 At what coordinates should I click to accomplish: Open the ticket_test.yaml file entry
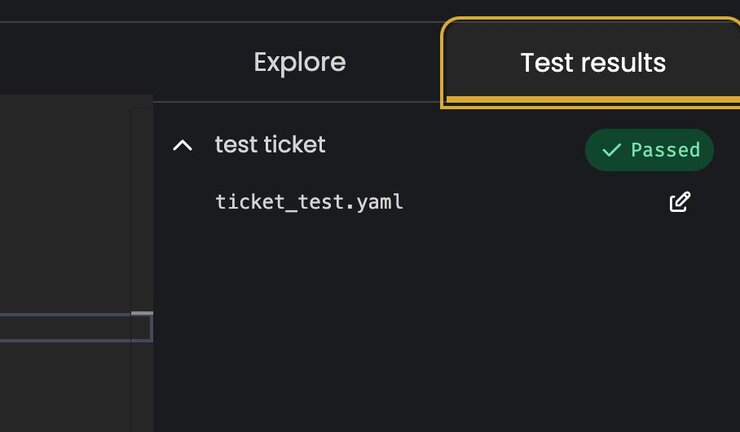[309, 202]
